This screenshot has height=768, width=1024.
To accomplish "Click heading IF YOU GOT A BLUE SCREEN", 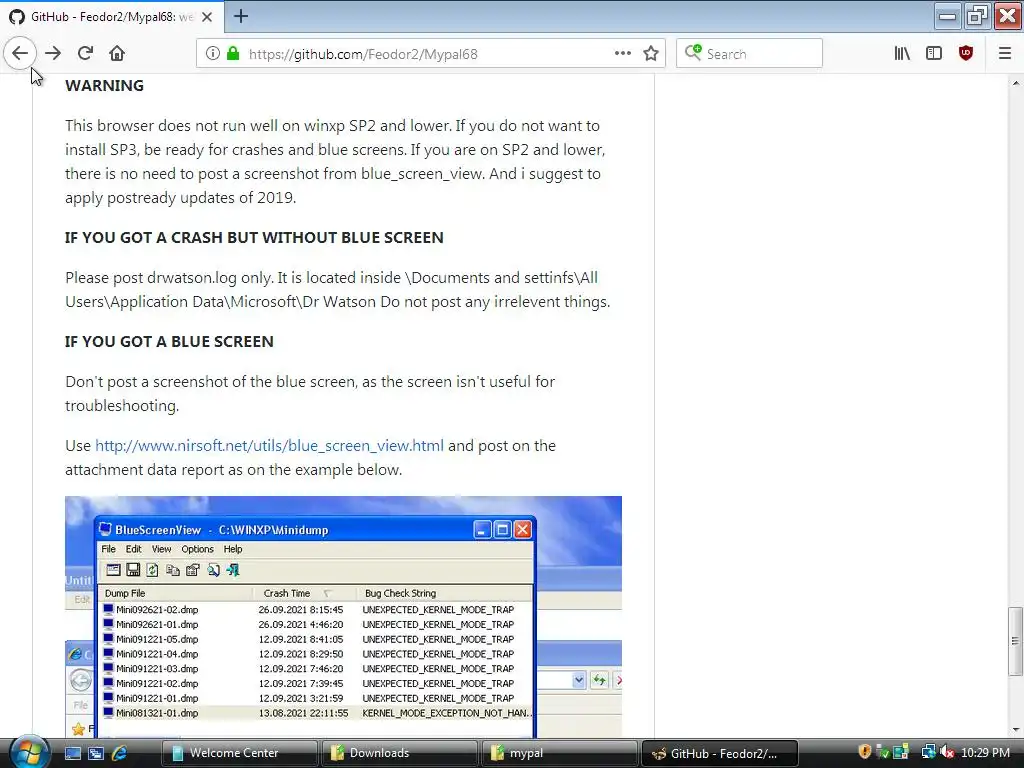I will (169, 342).
